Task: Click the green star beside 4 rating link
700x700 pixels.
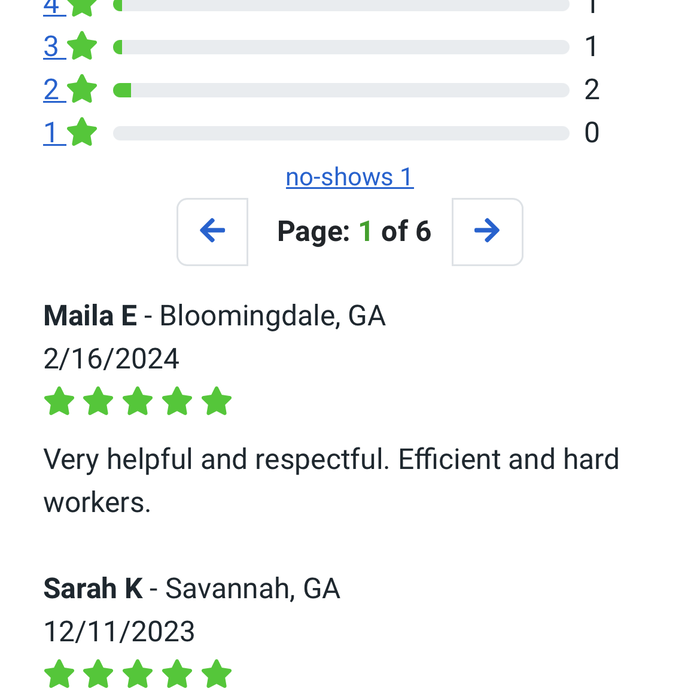Action: click(82, 6)
